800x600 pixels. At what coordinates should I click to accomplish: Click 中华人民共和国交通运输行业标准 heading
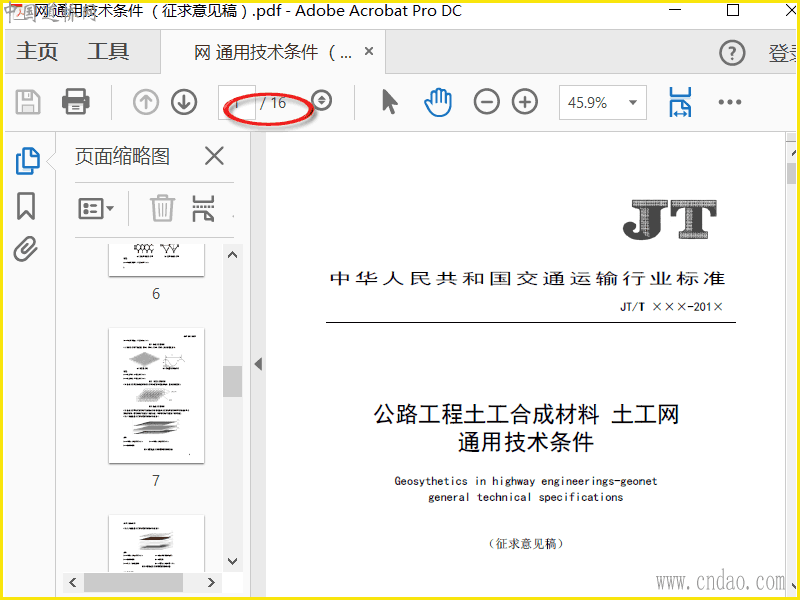tap(528, 279)
